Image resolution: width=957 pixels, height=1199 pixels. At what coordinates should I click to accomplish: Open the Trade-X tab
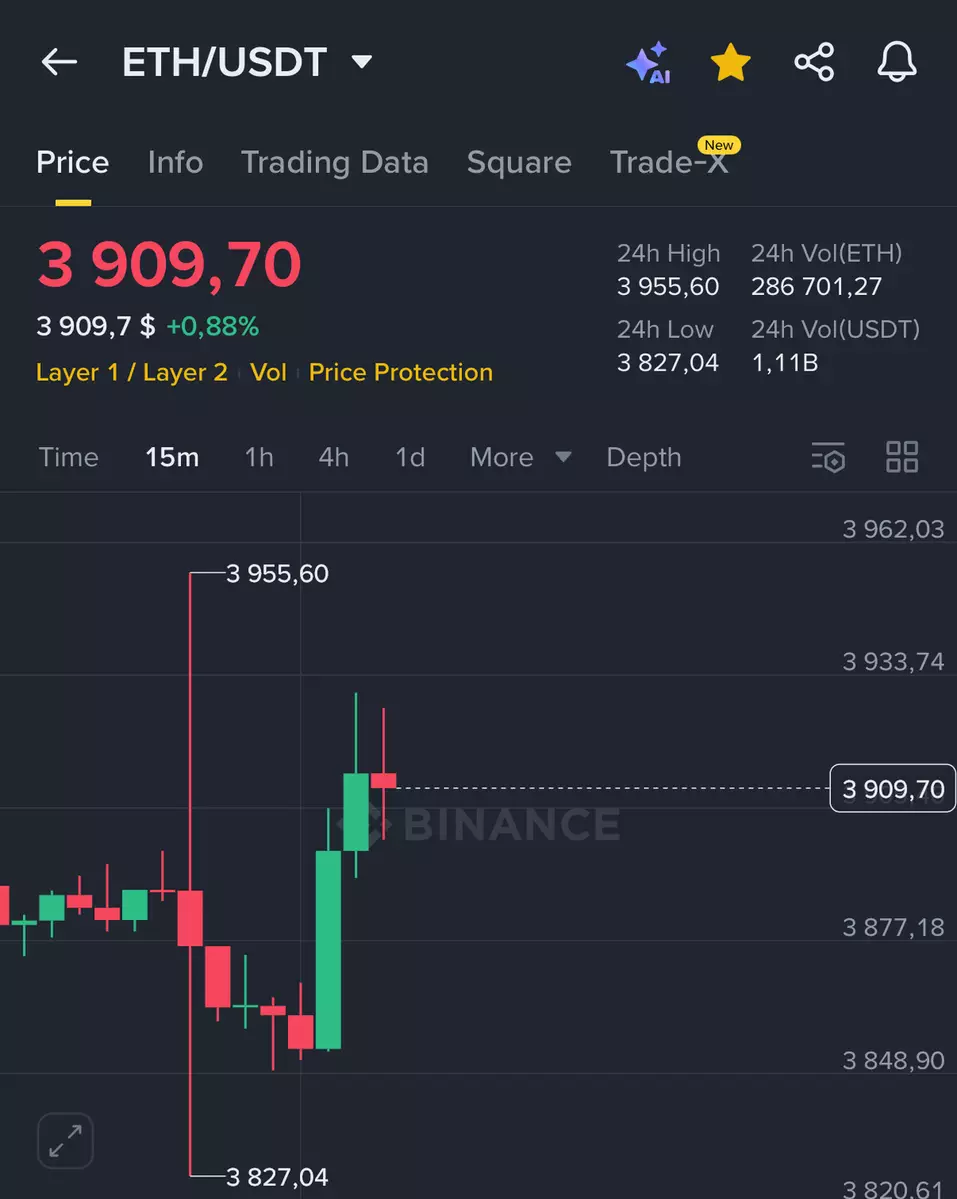[670, 163]
